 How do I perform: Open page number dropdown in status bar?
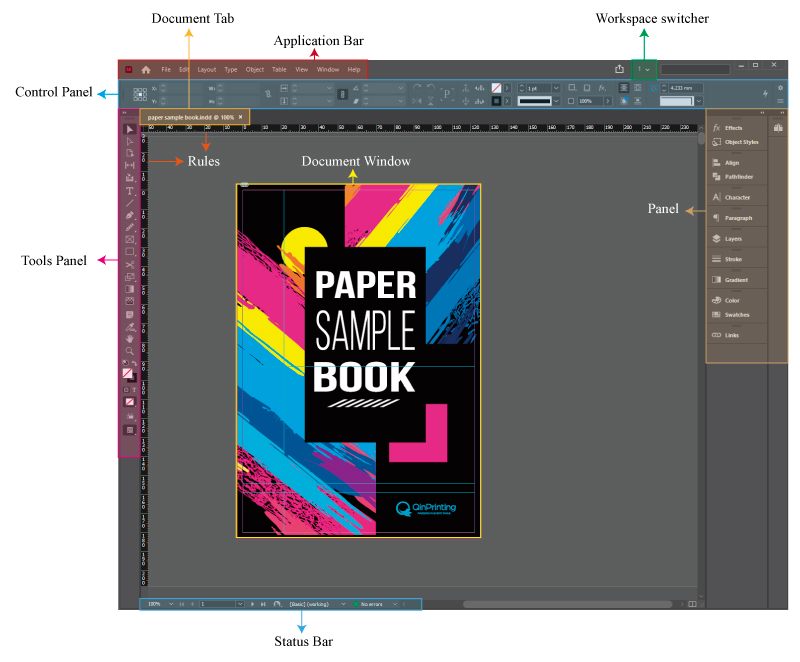pyautogui.click(x=239, y=604)
